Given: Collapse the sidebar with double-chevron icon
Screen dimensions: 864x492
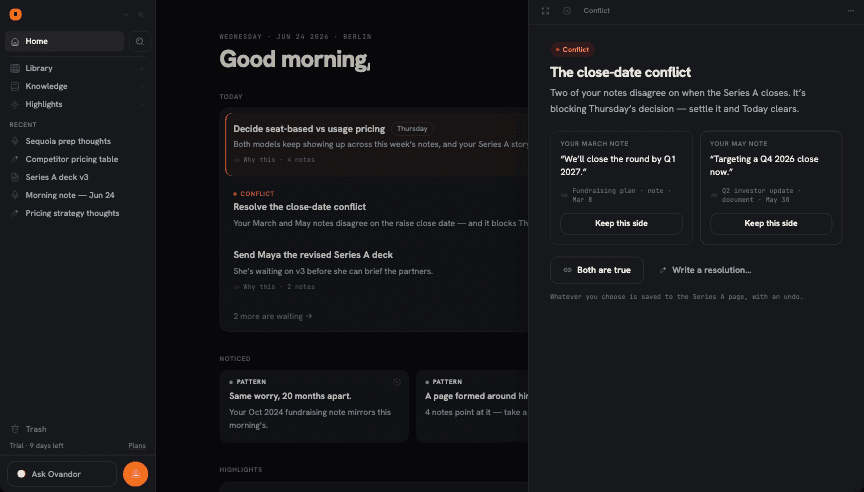Looking at the screenshot, I should pyautogui.click(x=141, y=14).
